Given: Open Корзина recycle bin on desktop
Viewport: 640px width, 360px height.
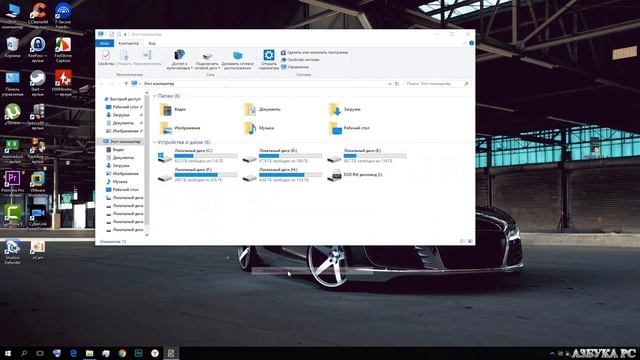Looking at the screenshot, I should click(12, 47).
